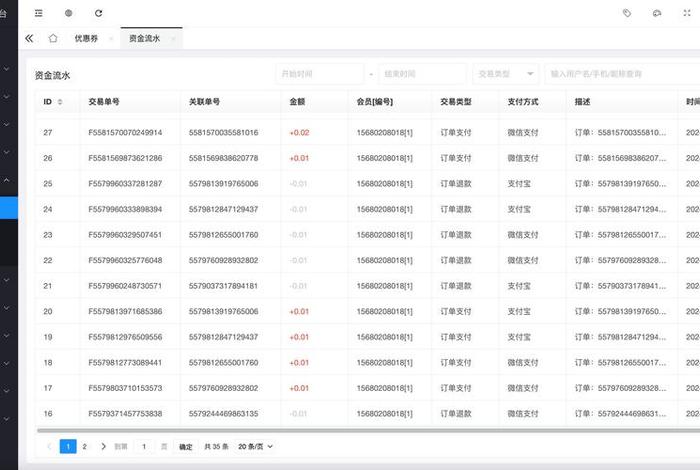Click the +0.02 amount in row 27
Image resolution: width=700 pixels, height=470 pixels.
click(299, 133)
